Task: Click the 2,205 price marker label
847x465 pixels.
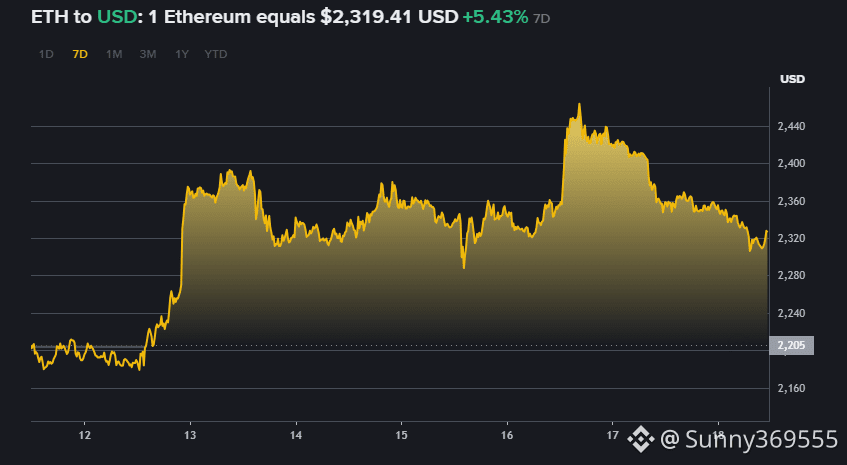Action: pyautogui.click(x=791, y=346)
